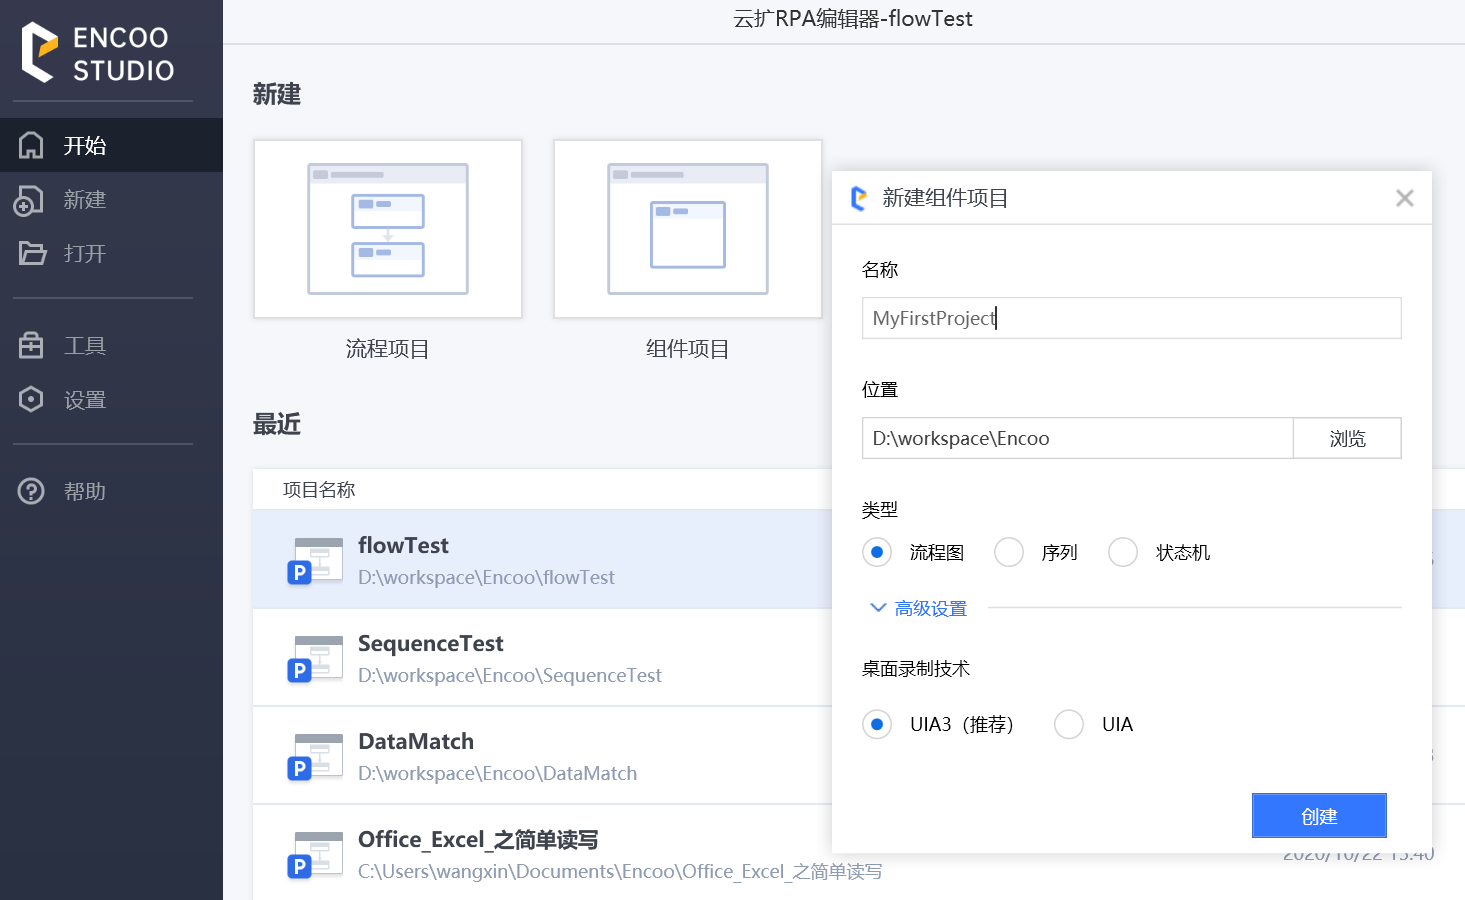
Task: Click the C:\Users\wangxin Office_Excel path text
Action: tap(620, 871)
